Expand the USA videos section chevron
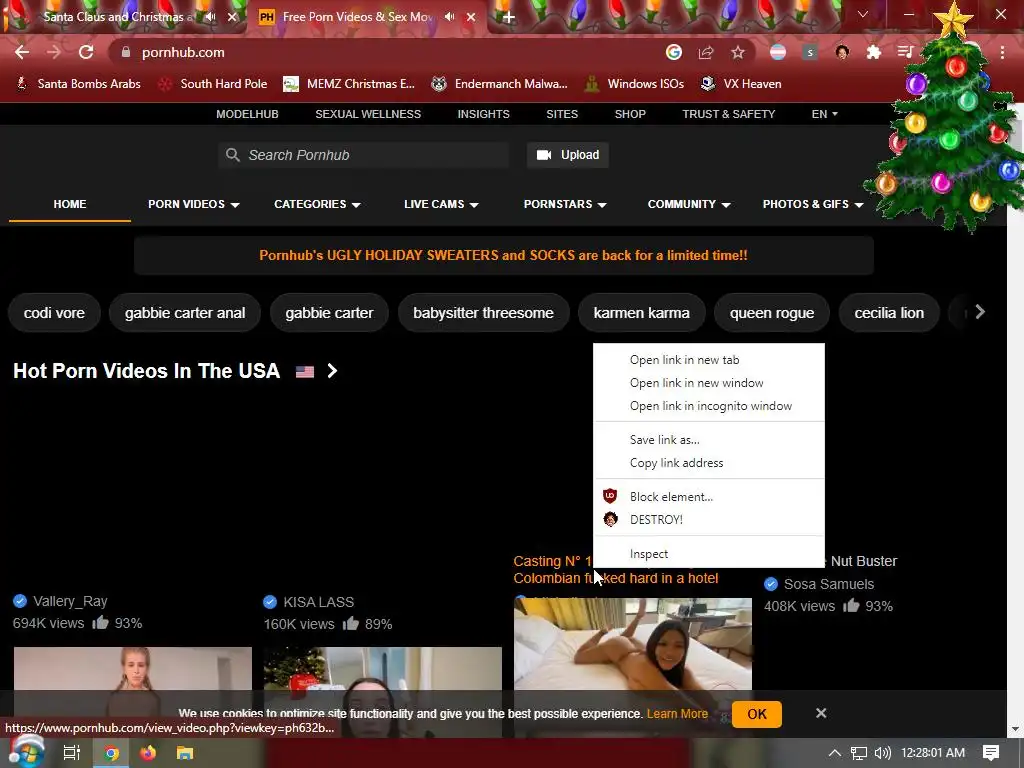The width and height of the screenshot is (1024, 768). [332, 371]
